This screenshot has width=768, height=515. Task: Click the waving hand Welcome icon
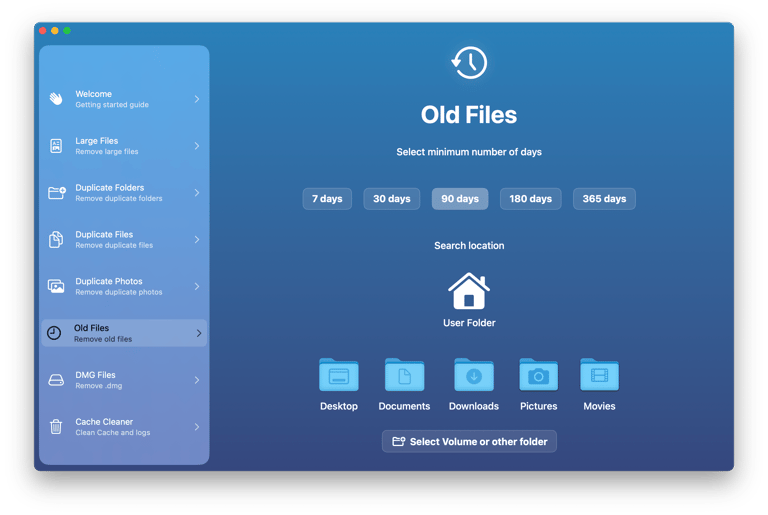coord(56,98)
